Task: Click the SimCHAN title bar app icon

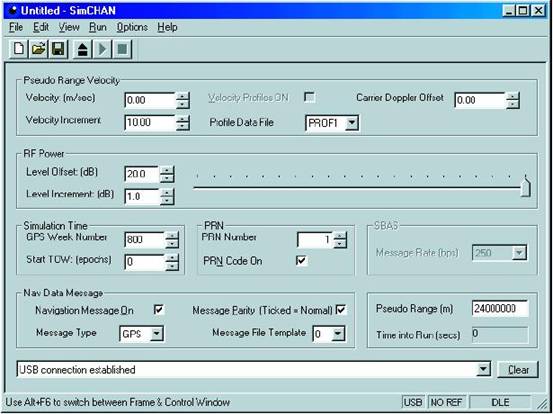Action: [x=12, y=11]
